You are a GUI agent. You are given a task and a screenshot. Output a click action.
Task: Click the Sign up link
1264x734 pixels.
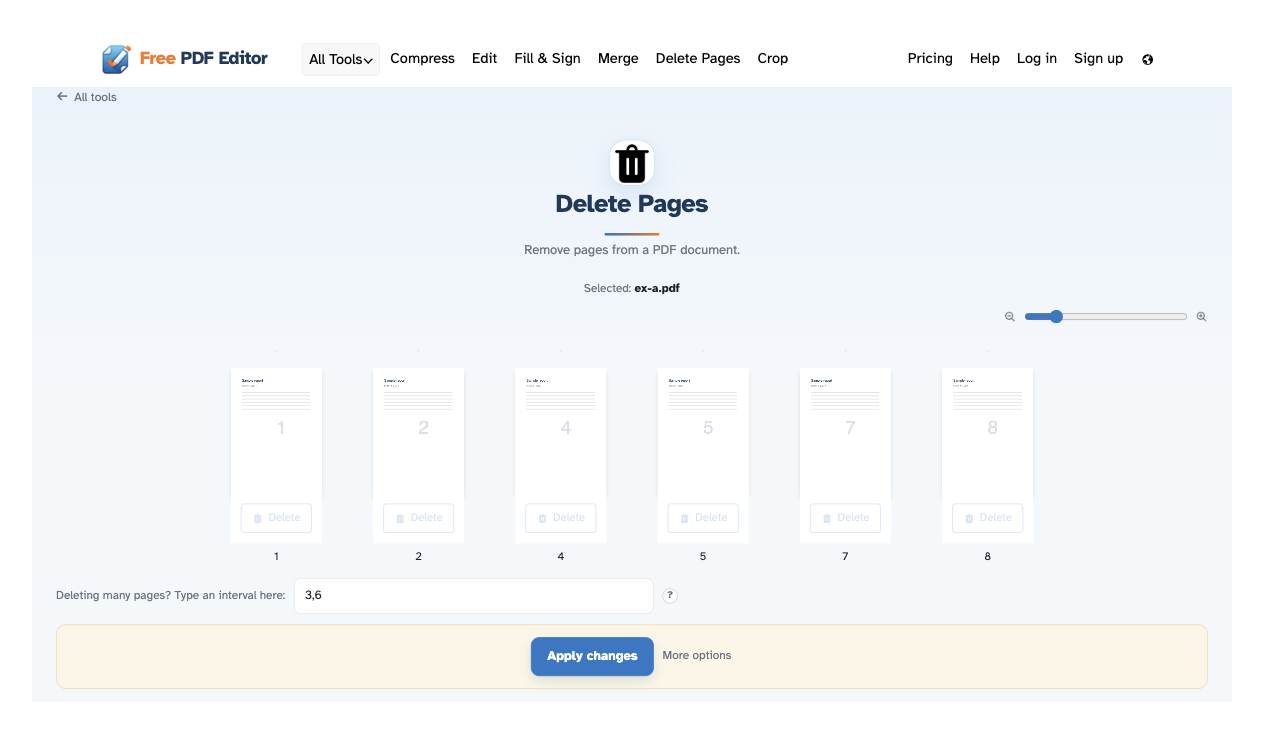1098,59
